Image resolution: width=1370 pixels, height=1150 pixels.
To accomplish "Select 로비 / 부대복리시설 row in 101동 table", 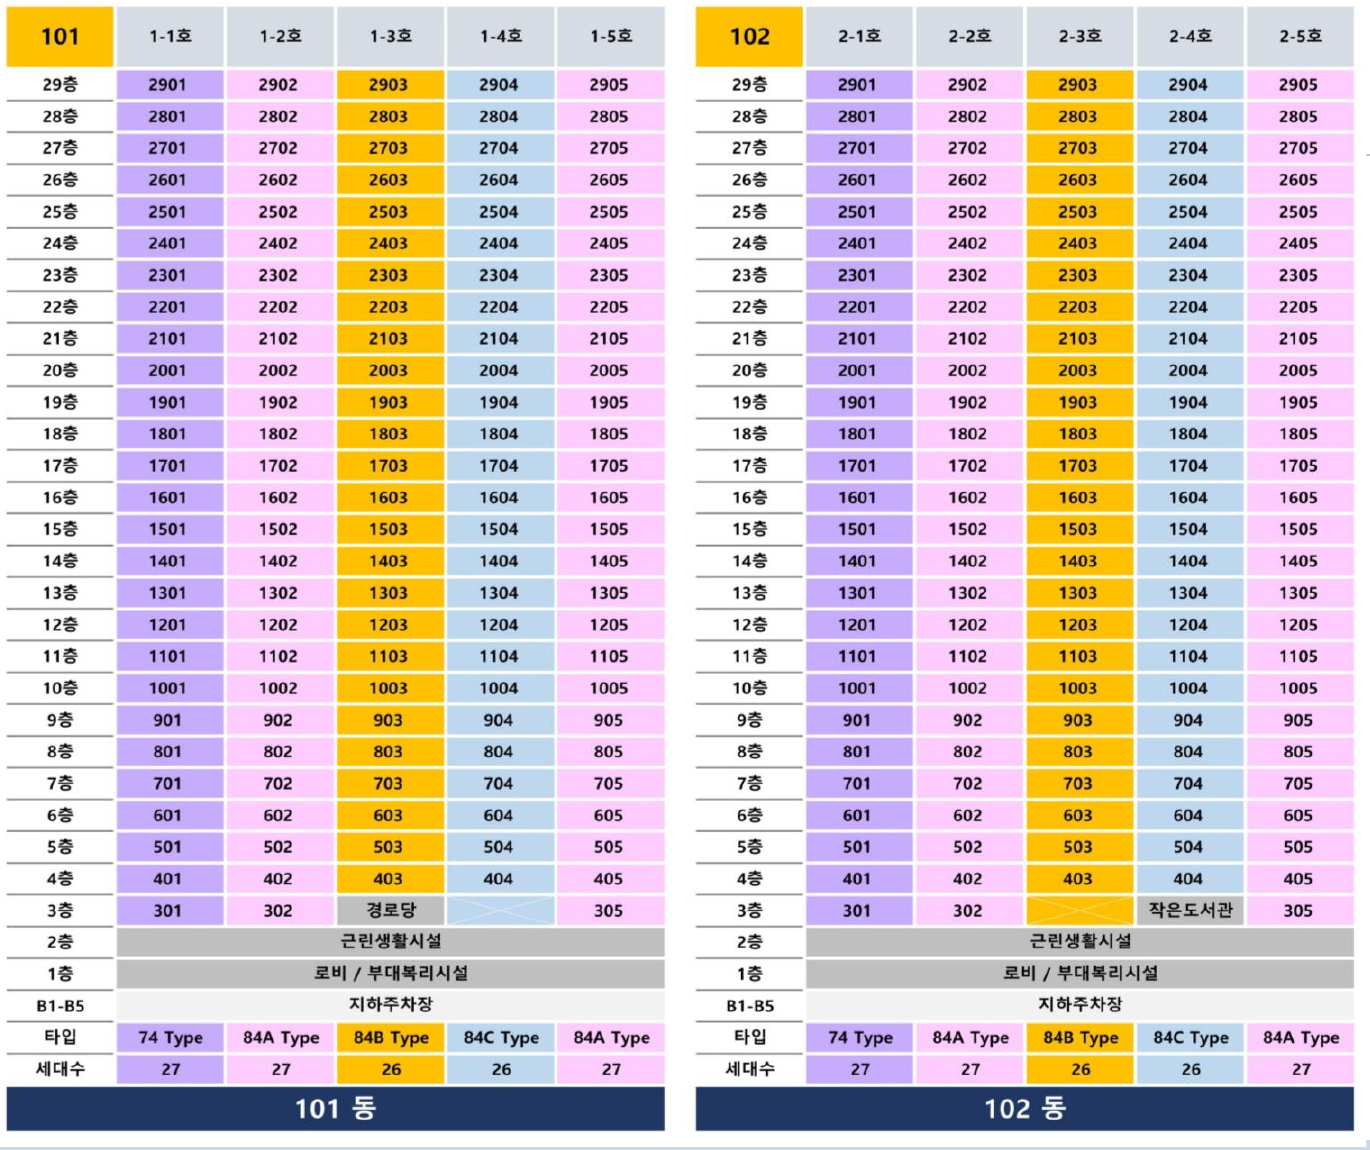I will click(390, 973).
